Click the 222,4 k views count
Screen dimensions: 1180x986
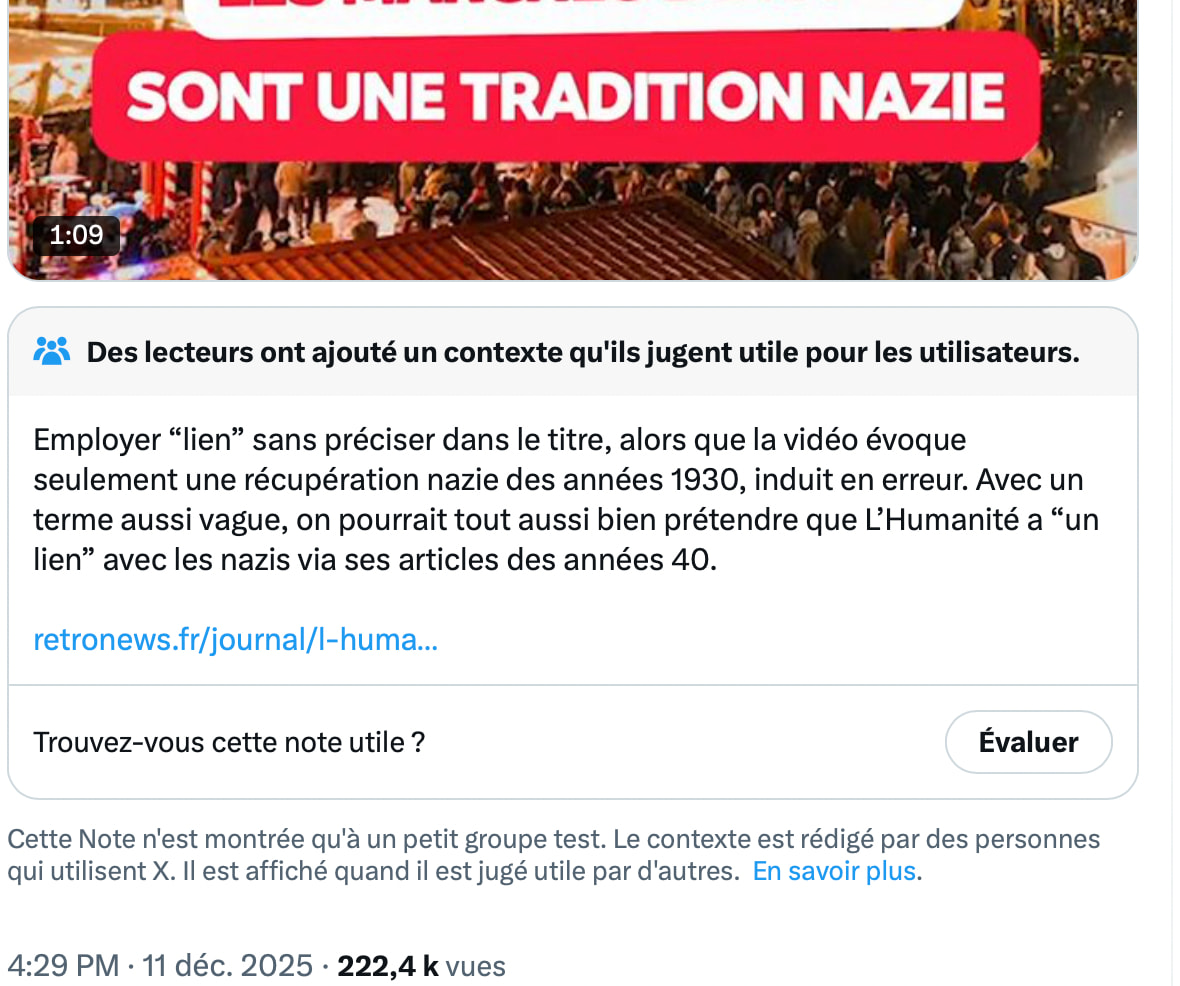(388, 966)
